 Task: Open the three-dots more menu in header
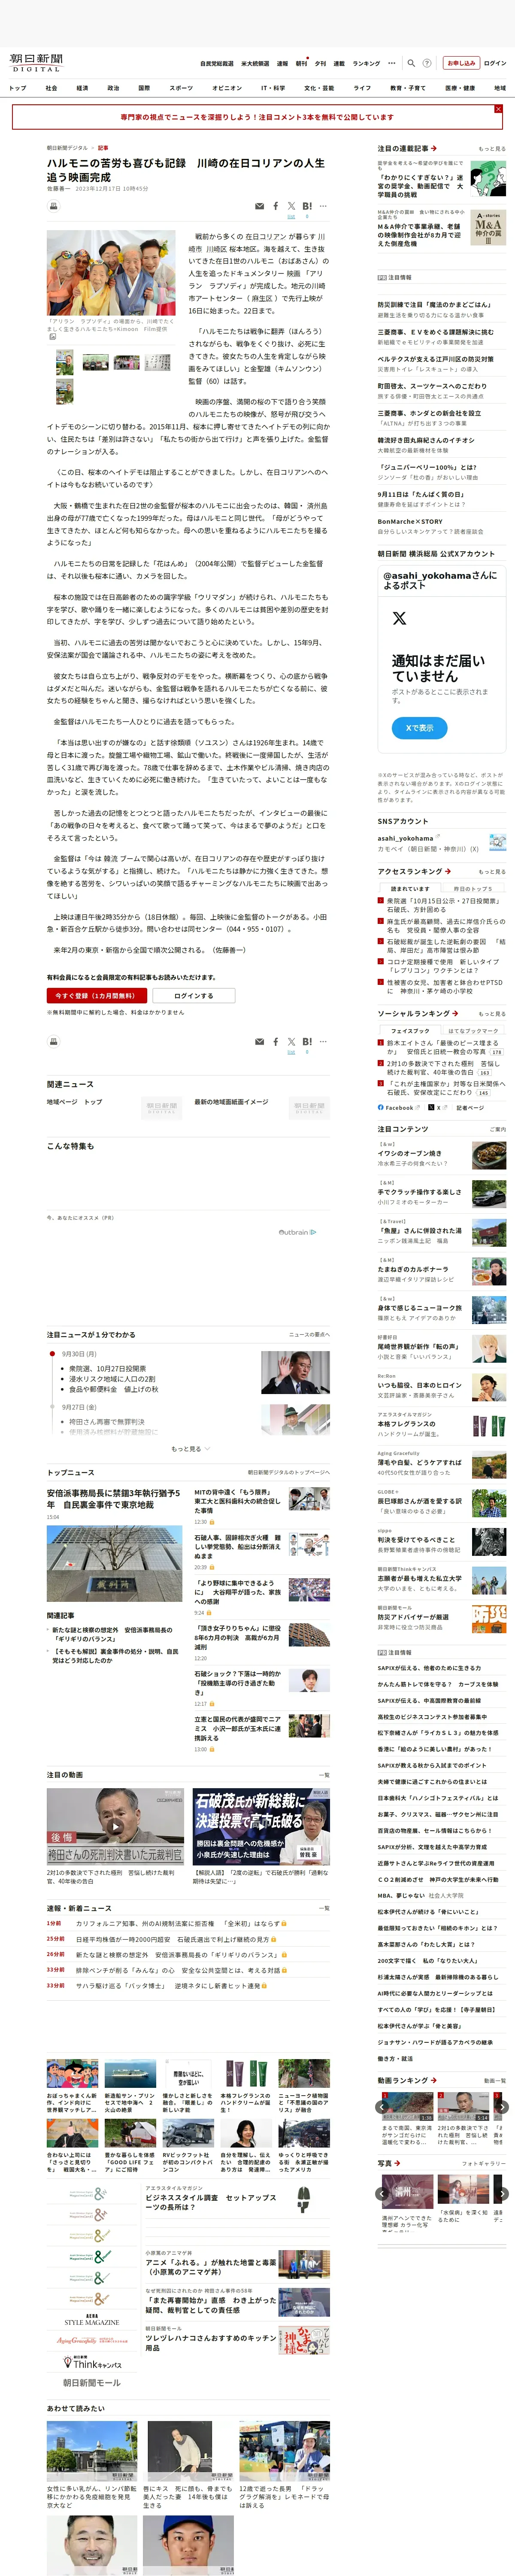(x=392, y=63)
